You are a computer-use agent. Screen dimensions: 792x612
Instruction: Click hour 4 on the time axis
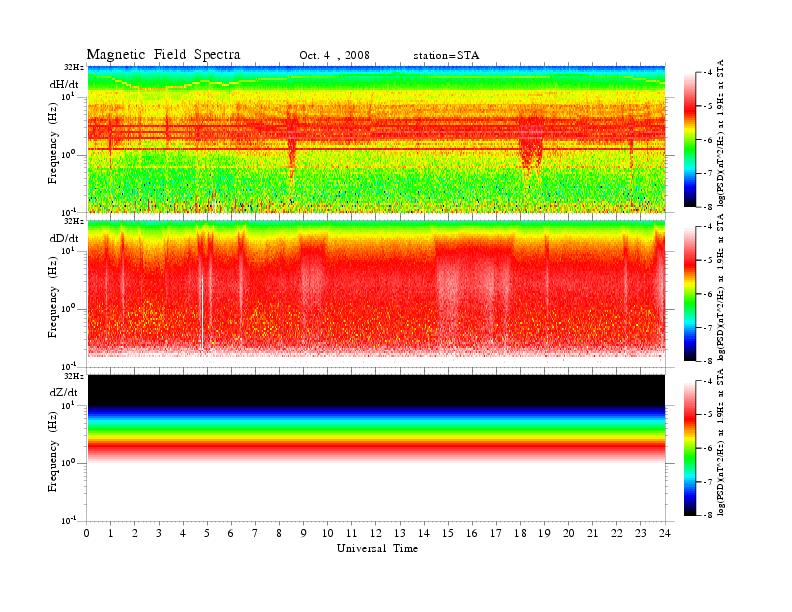tap(183, 533)
